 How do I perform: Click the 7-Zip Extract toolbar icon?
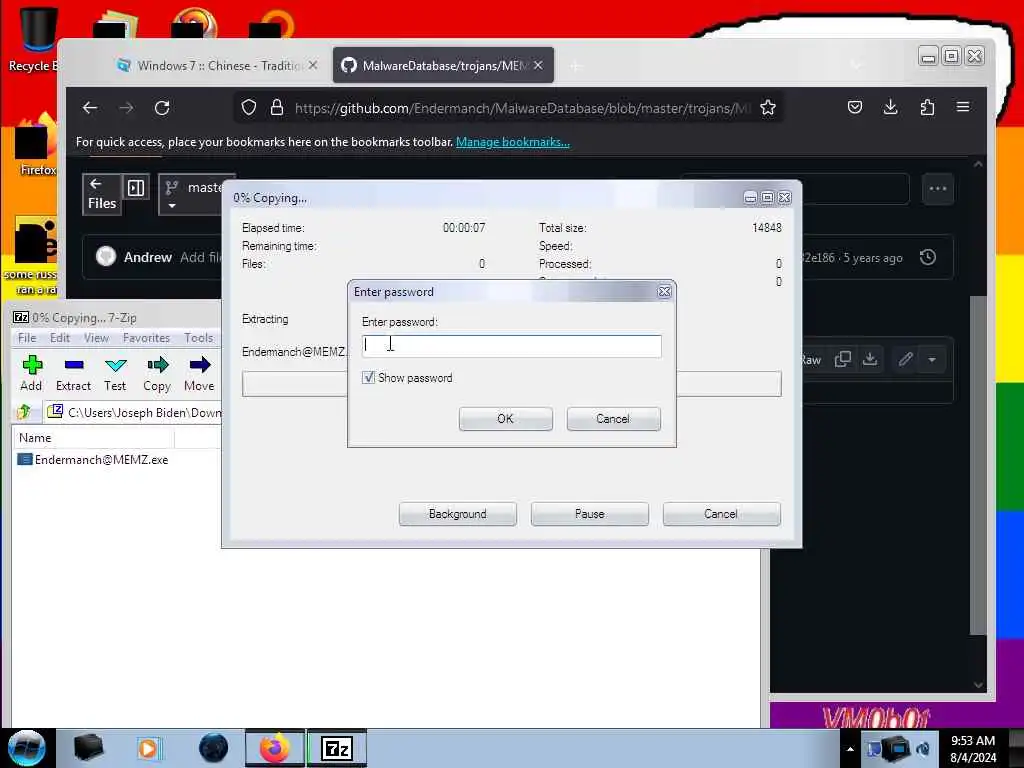(73, 374)
